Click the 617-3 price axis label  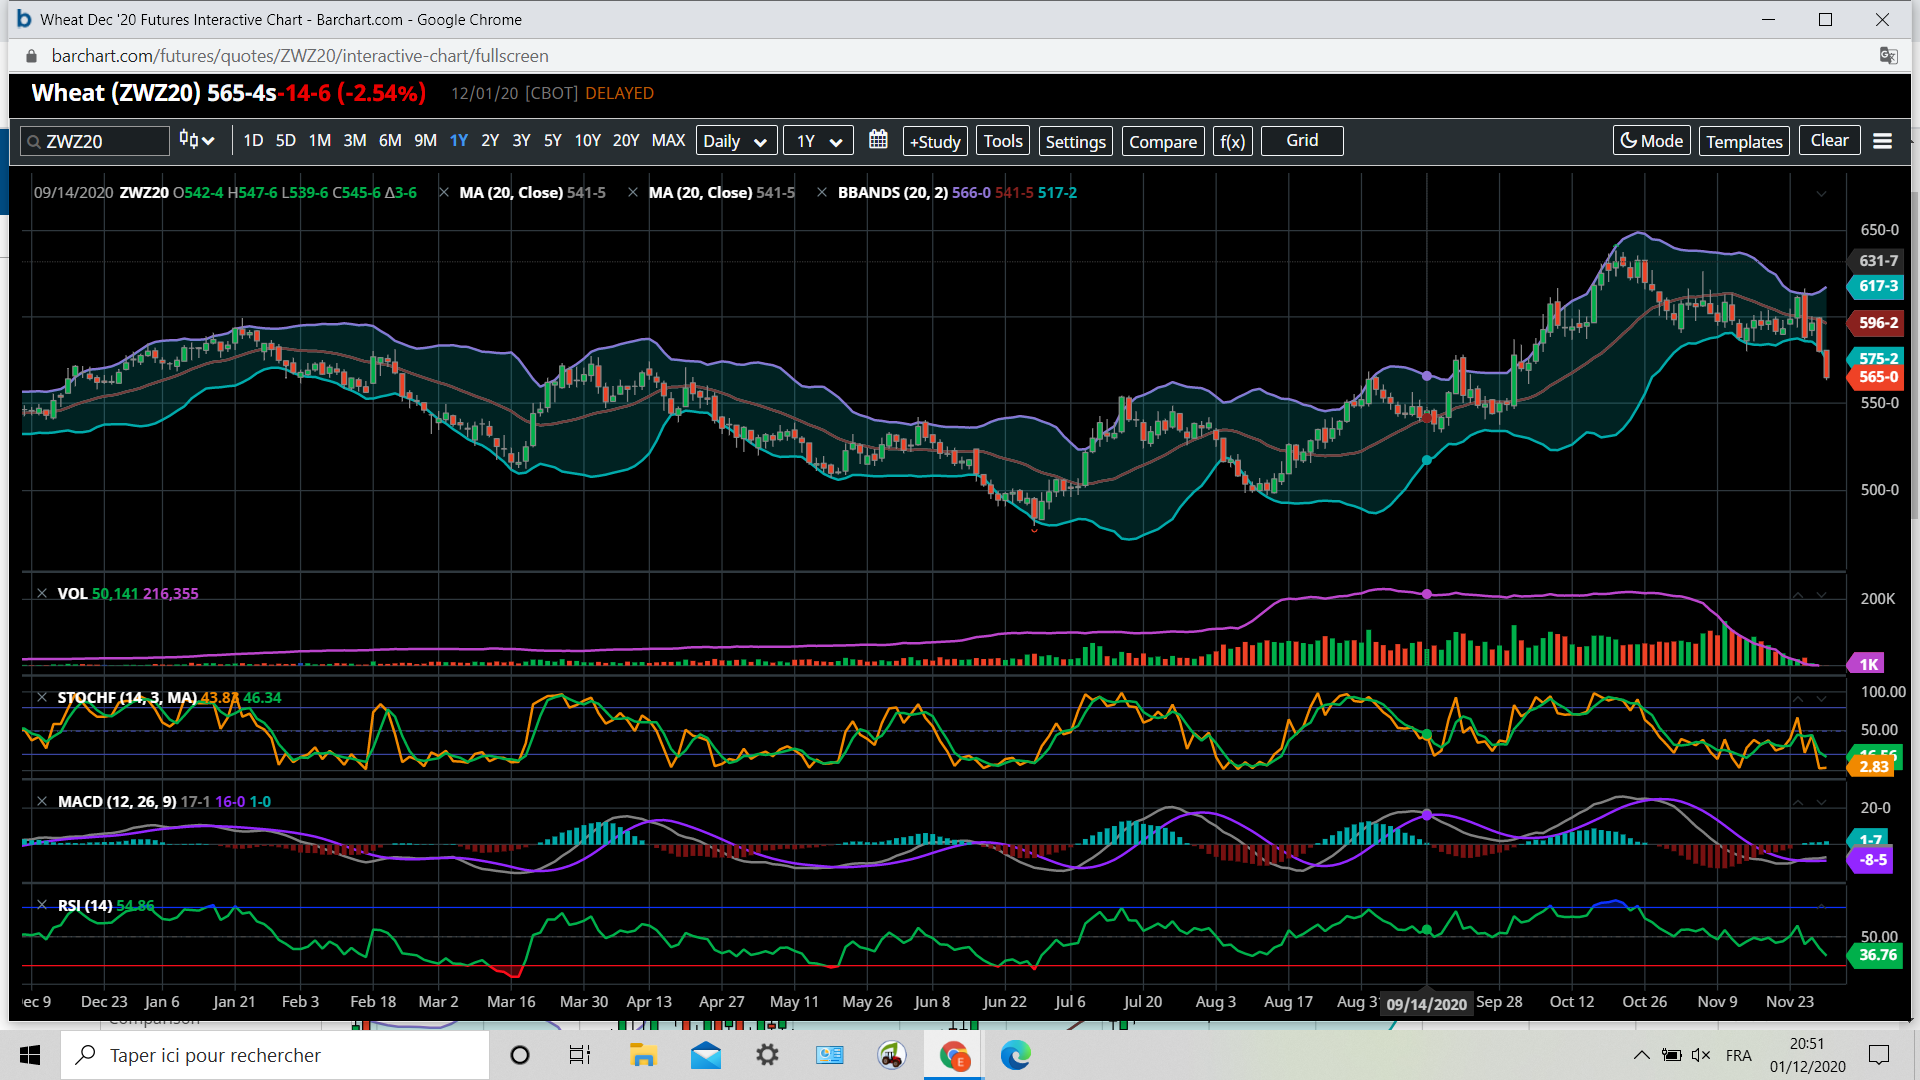coord(1877,286)
